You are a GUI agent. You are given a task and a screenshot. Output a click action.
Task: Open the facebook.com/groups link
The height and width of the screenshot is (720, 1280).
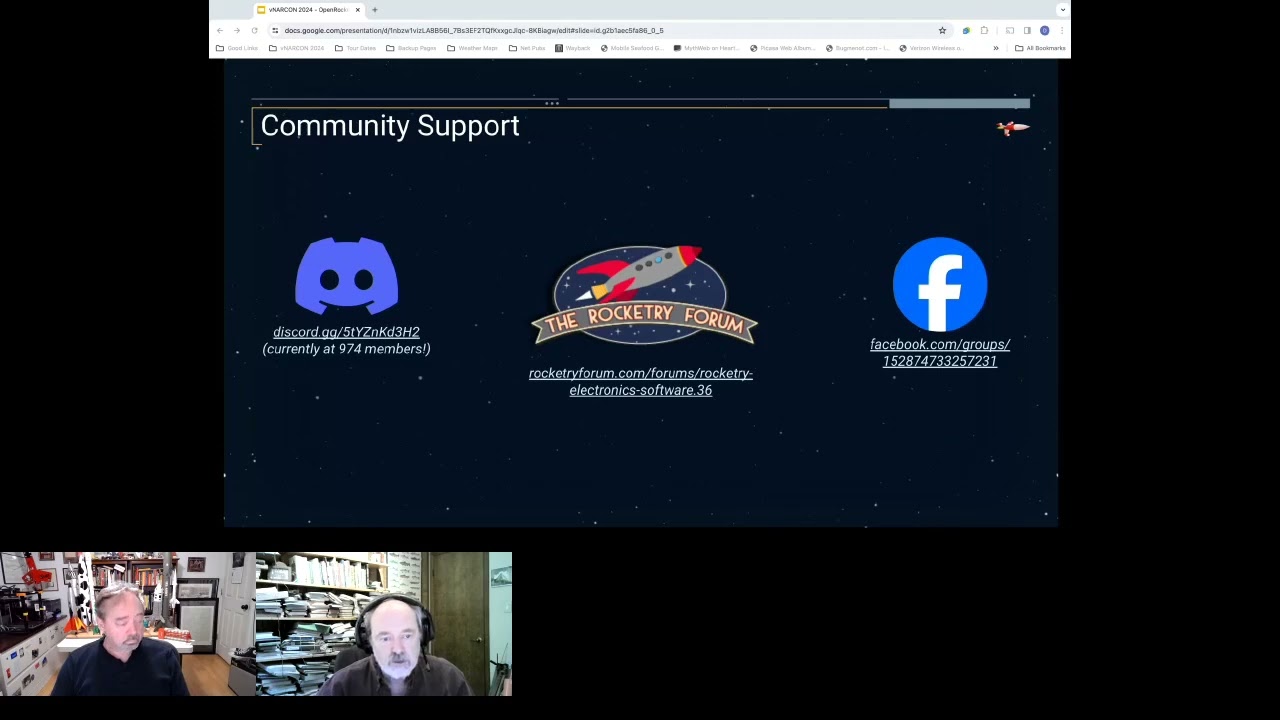click(x=940, y=352)
